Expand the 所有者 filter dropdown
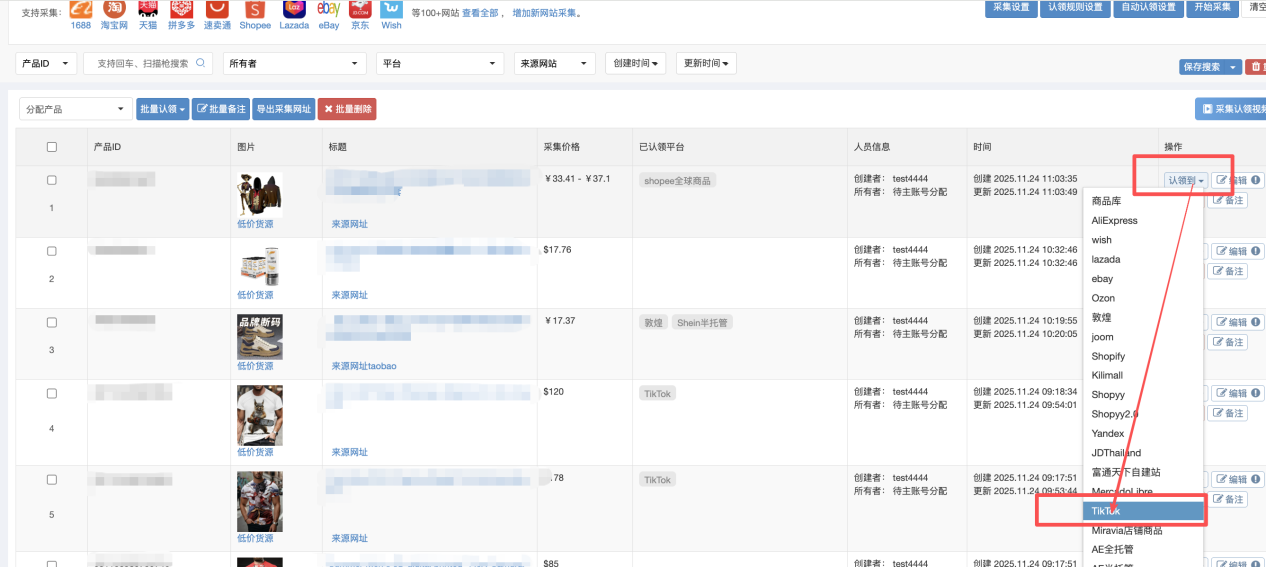 (294, 63)
